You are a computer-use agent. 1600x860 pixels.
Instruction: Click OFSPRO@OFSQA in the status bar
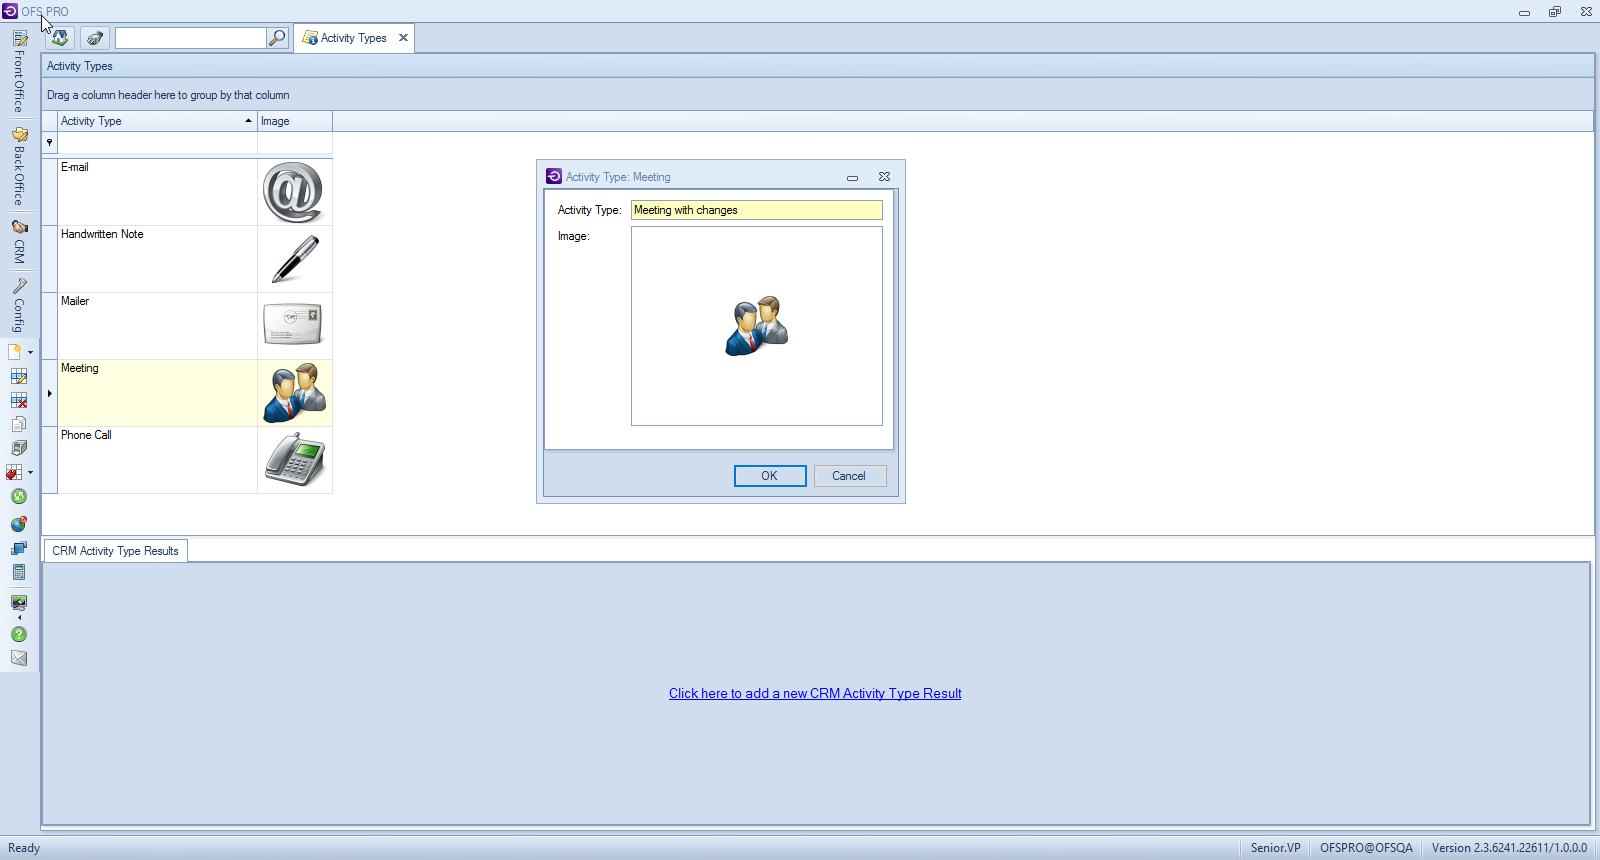[x=1366, y=848]
